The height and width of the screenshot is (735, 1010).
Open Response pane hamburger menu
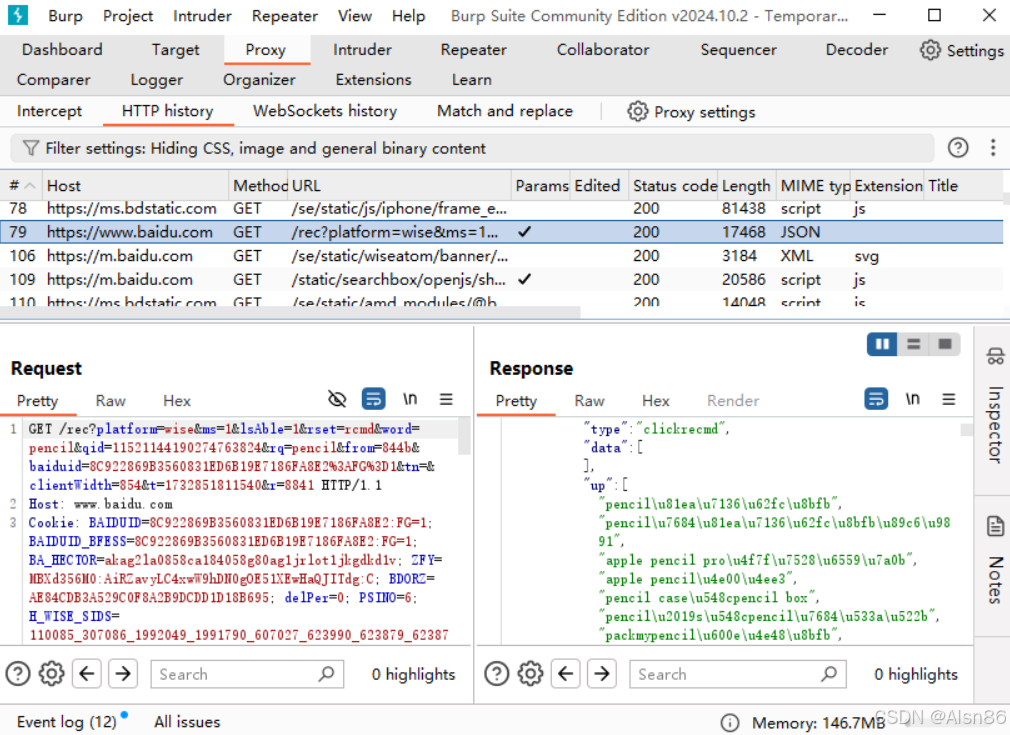click(949, 399)
